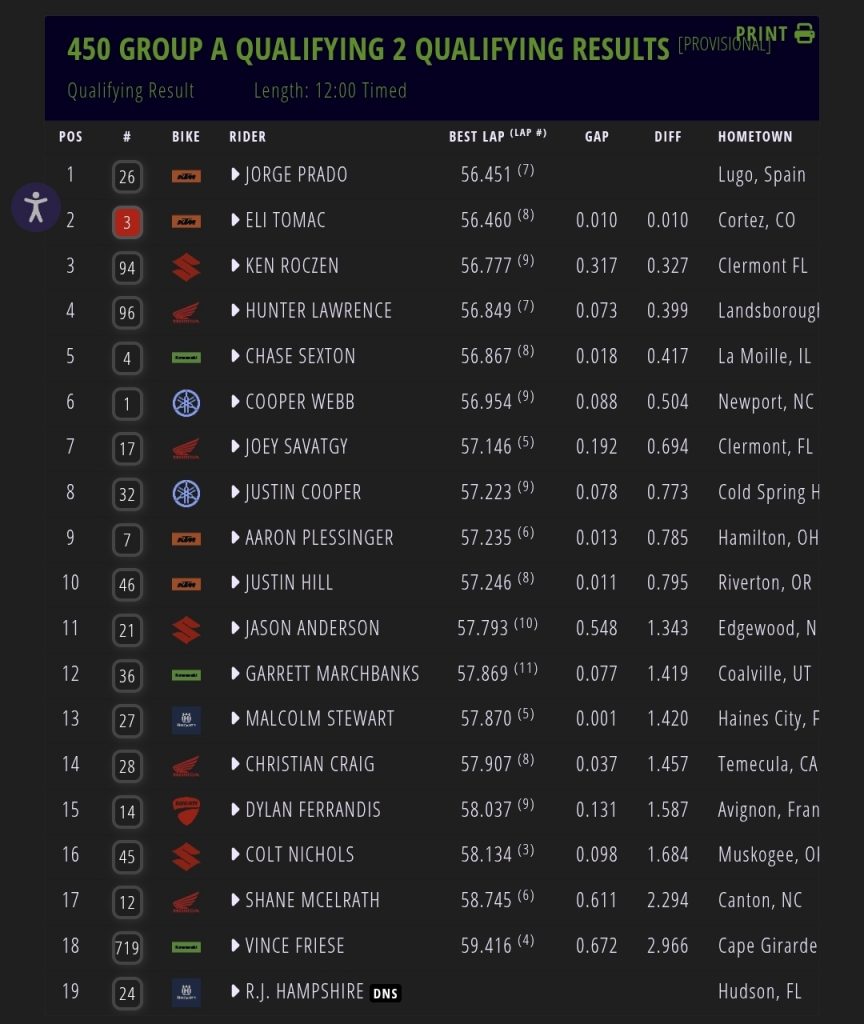Screen dimensions: 864x1024
Task: Click Eli Tomac's red number 3 badge
Action: 127,222
